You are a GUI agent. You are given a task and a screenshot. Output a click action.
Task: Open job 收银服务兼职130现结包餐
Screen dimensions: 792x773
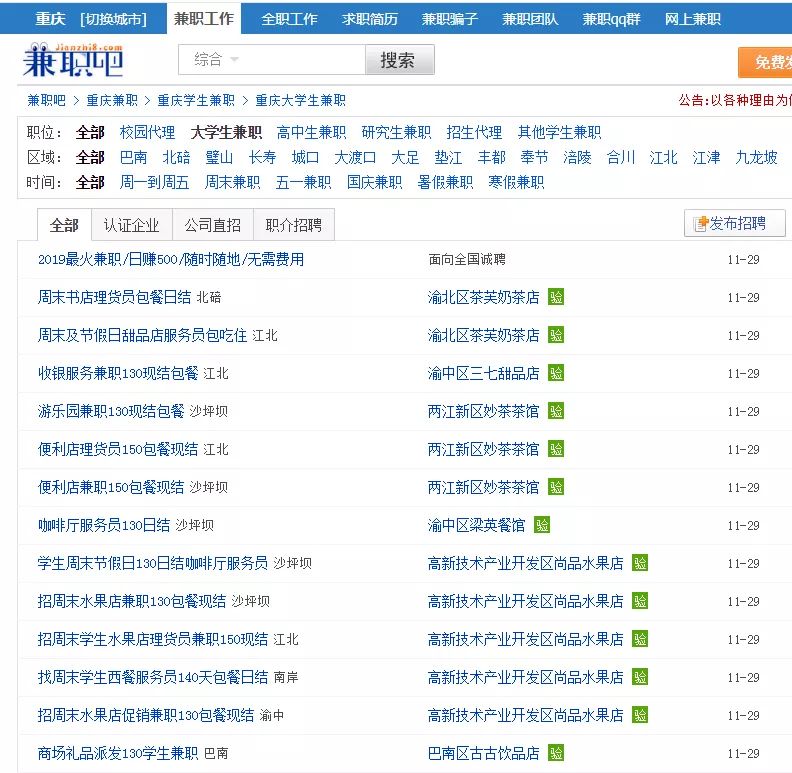118,373
